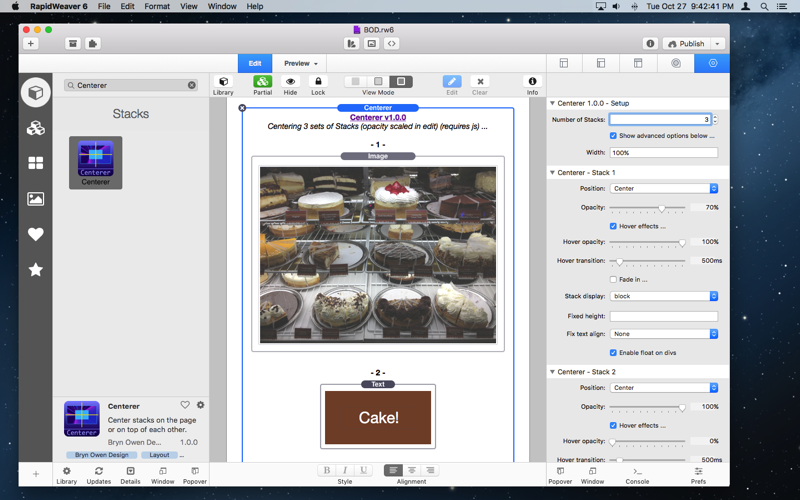Viewport: 800px width, 500px height.
Task: Collapse Centerer - Stack 2 section
Action: (552, 372)
